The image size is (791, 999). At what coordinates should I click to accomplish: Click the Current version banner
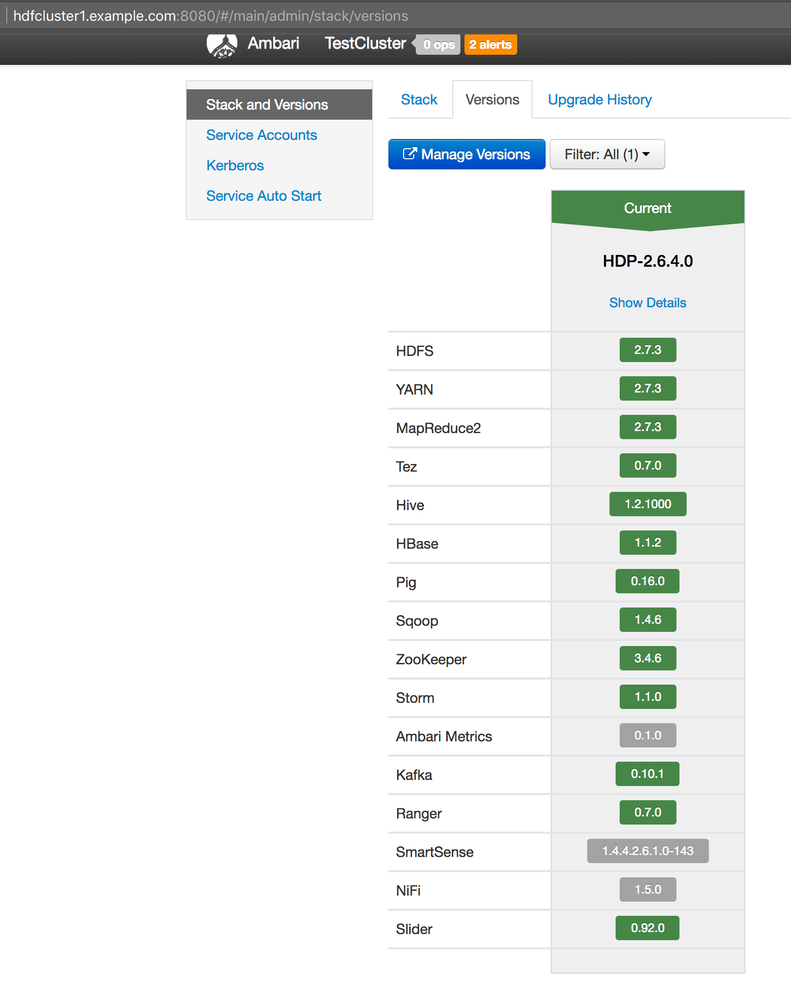click(648, 208)
